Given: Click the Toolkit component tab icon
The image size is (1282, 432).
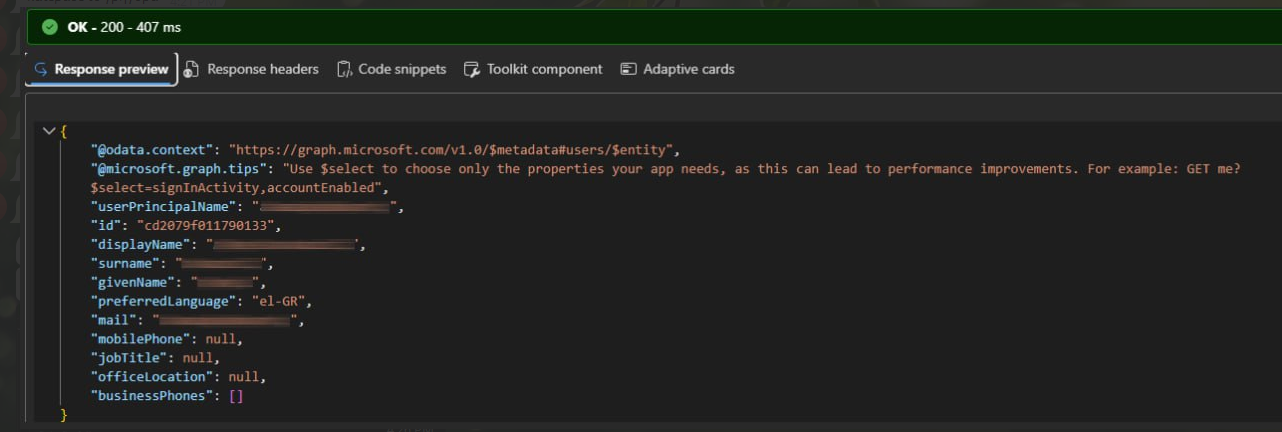Looking at the screenshot, I should pos(472,70).
